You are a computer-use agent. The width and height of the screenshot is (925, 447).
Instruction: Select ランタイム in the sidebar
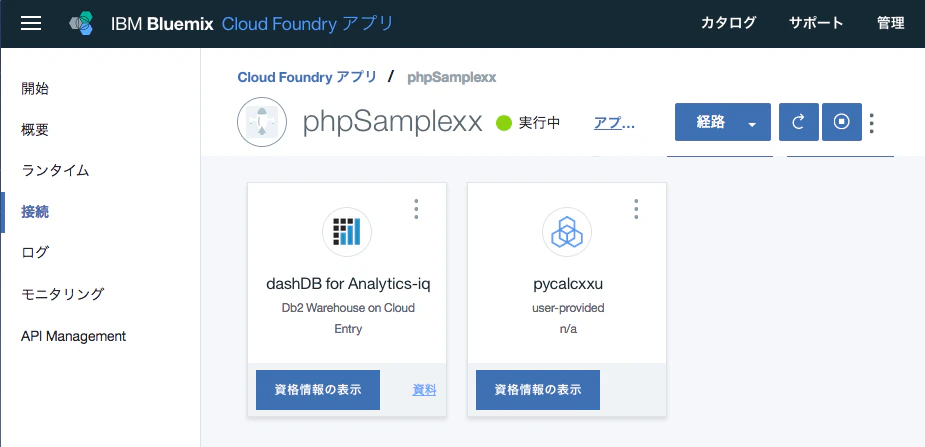(55, 170)
